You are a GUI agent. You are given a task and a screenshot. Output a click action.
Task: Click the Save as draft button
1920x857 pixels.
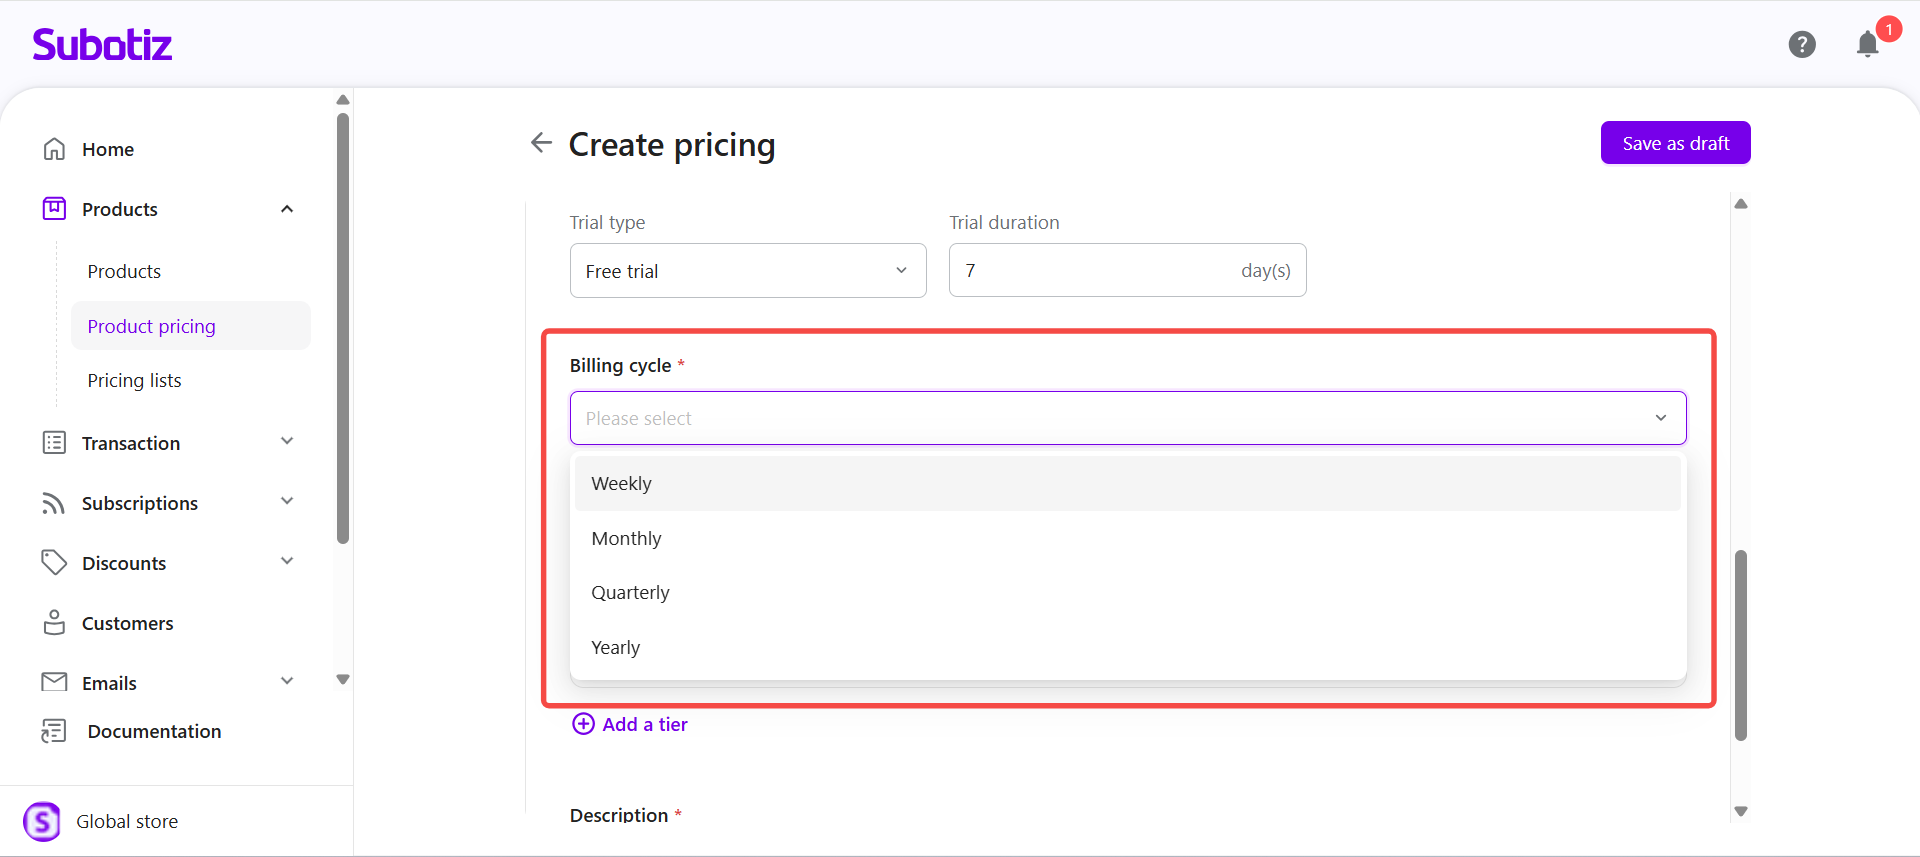click(x=1675, y=143)
